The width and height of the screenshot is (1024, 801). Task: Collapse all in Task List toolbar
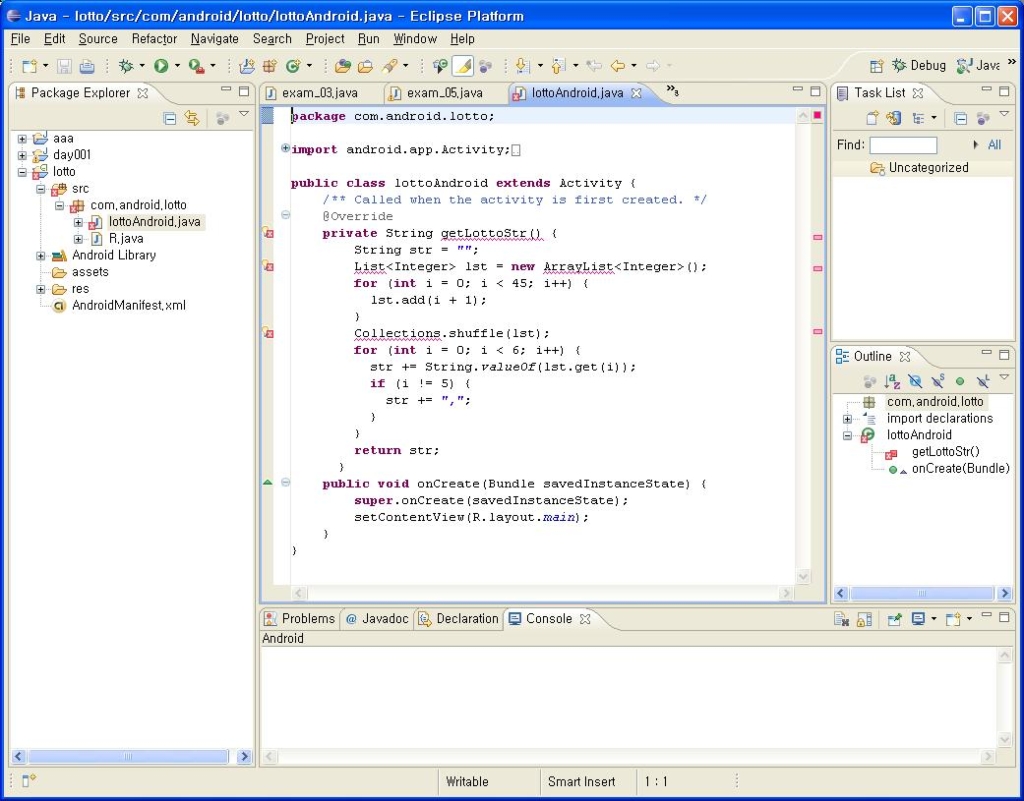coord(961,118)
